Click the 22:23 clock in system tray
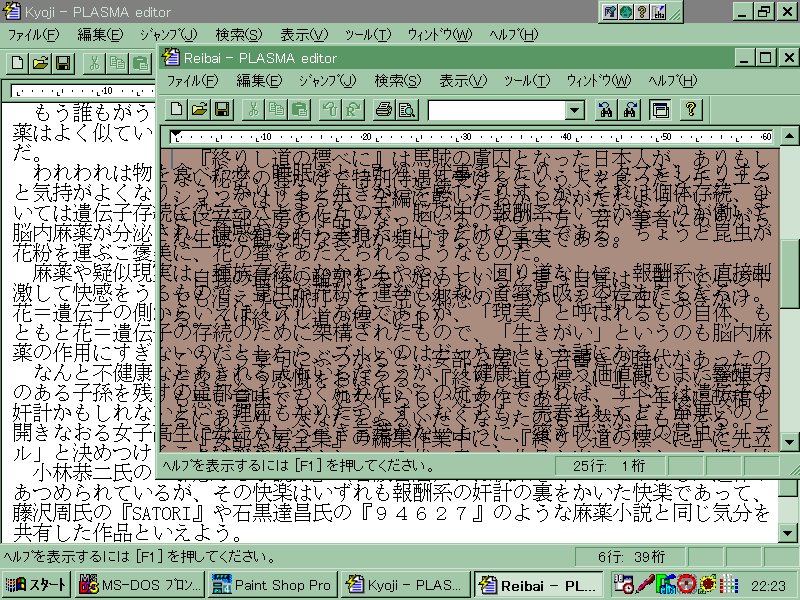 768,586
